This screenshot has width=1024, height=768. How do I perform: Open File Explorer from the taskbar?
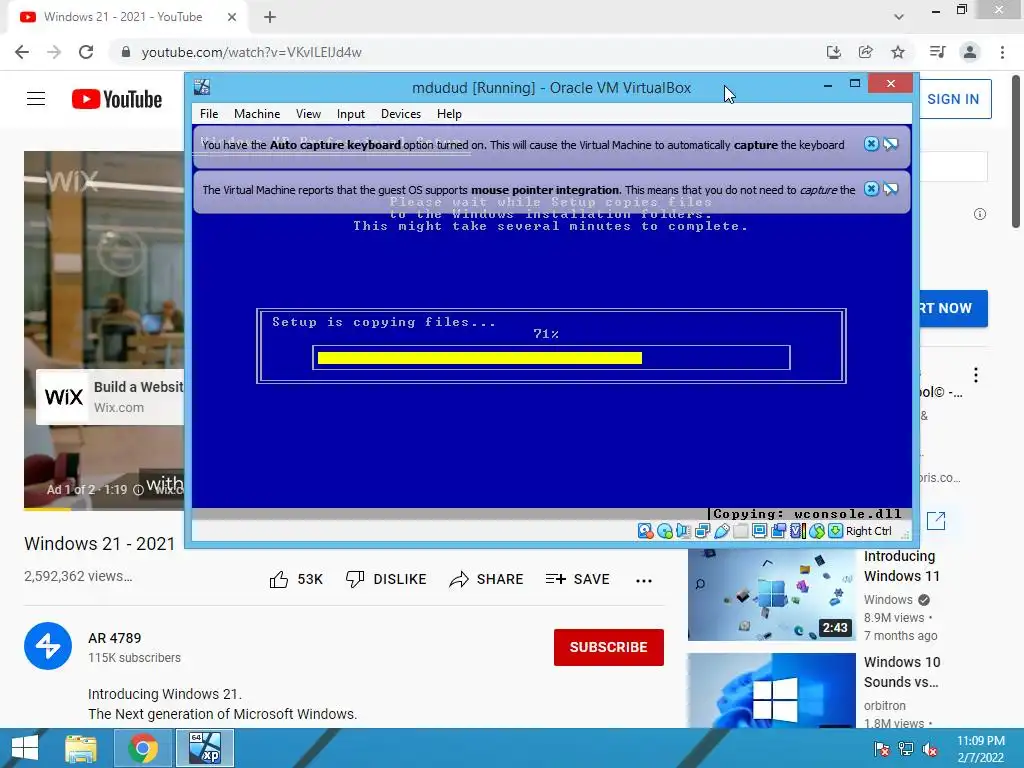[x=81, y=748]
